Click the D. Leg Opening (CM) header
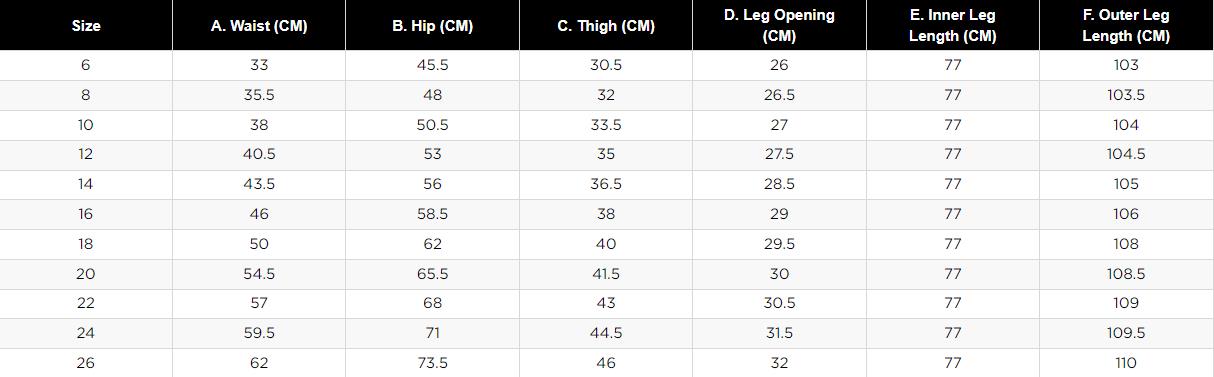 click(x=779, y=26)
